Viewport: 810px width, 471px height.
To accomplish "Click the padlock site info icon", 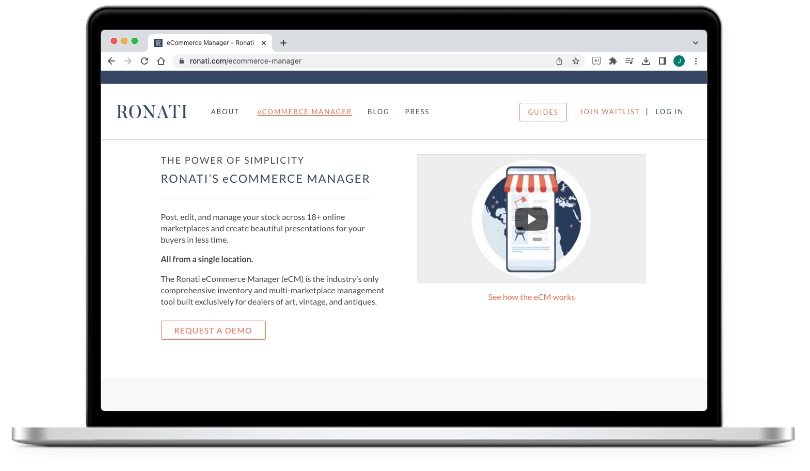I will (181, 61).
